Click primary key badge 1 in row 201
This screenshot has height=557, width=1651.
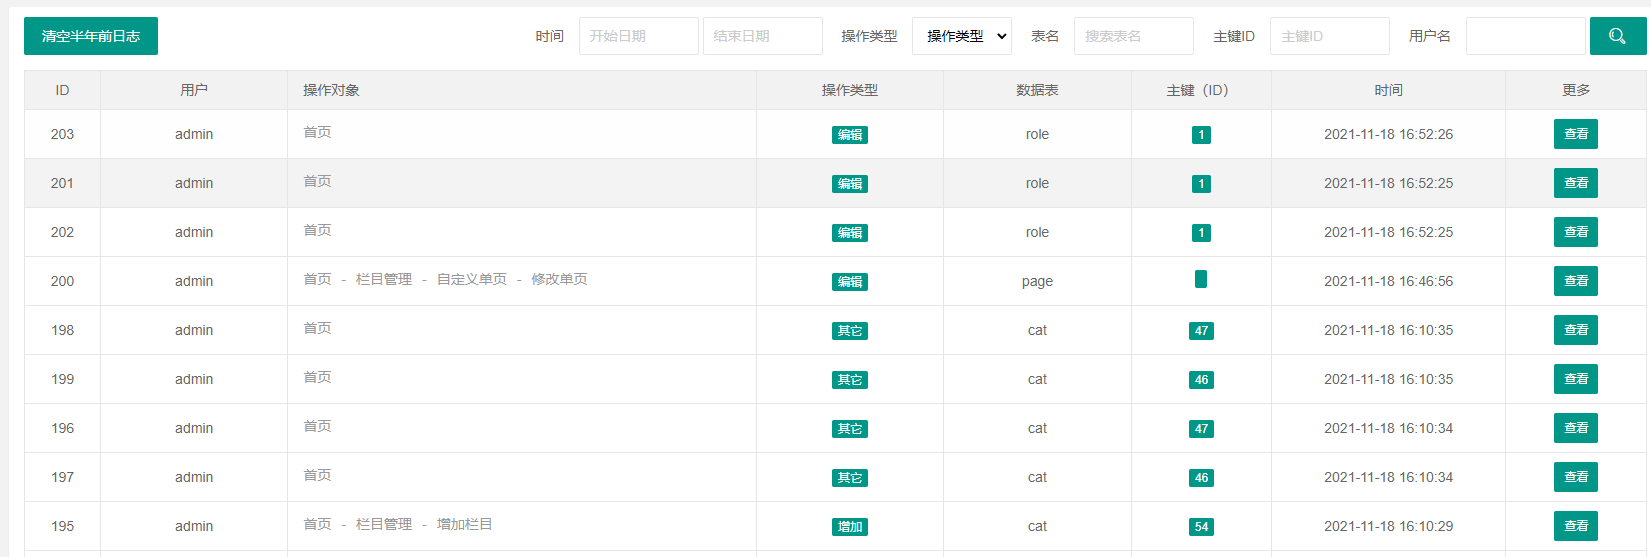point(1201,184)
